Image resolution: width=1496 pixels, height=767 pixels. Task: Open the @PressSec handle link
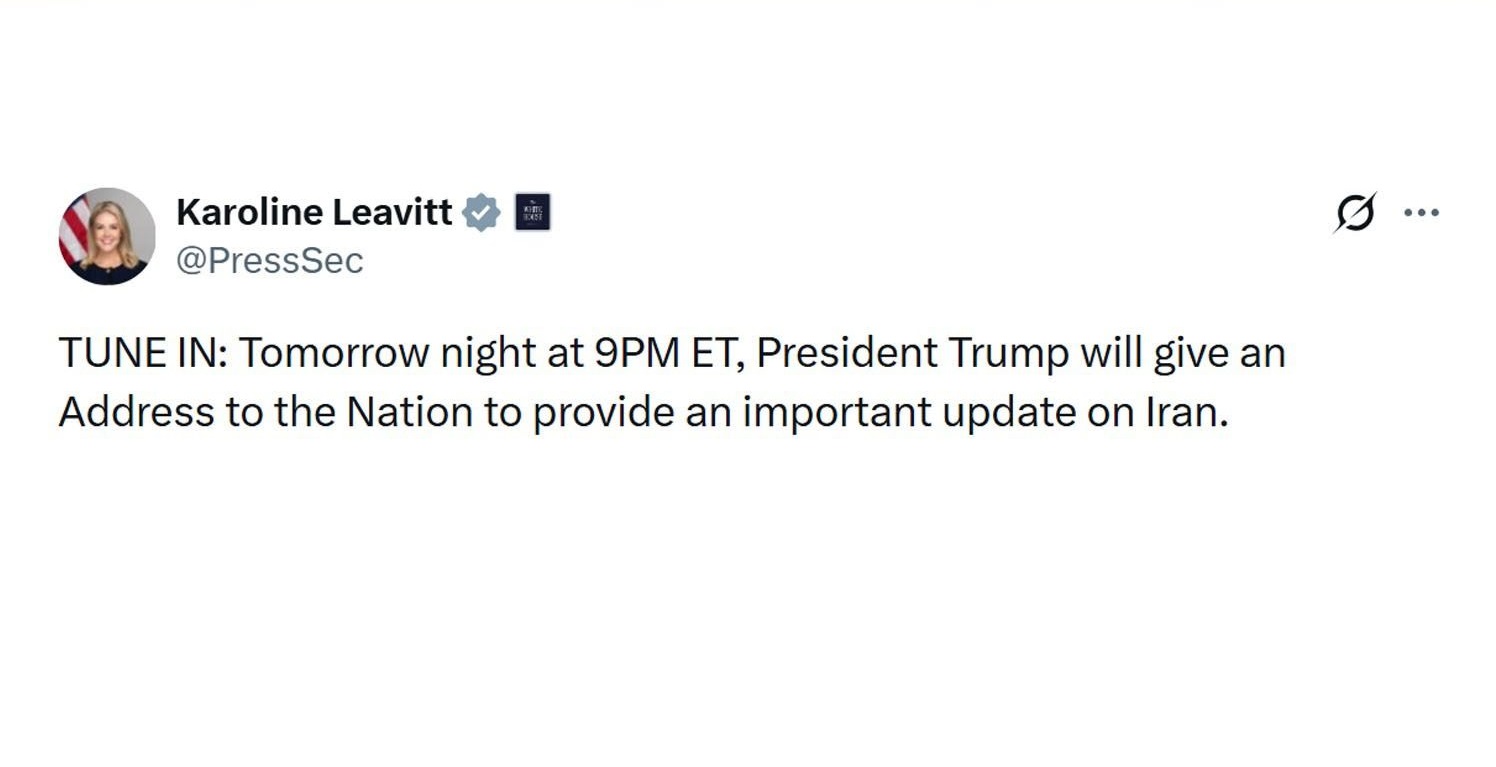coord(270,261)
